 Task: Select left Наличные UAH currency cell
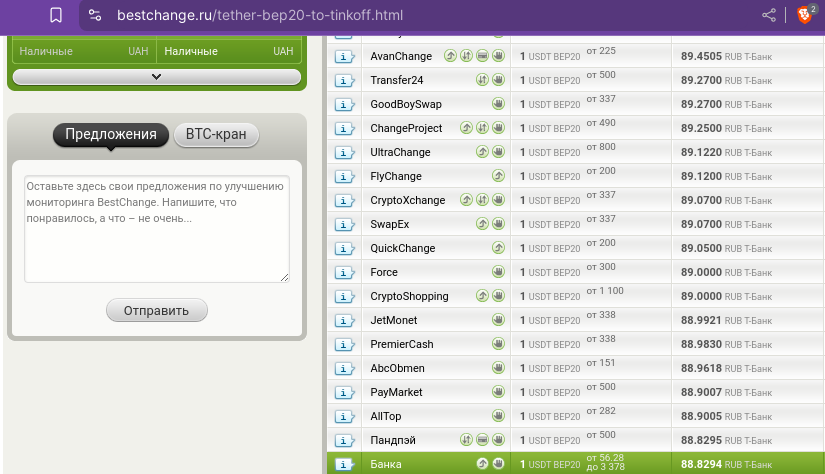tap(84, 52)
